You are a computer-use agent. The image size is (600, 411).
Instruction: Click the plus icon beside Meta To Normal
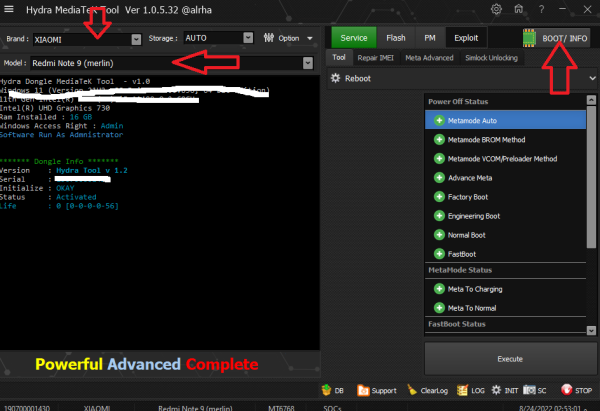439,308
